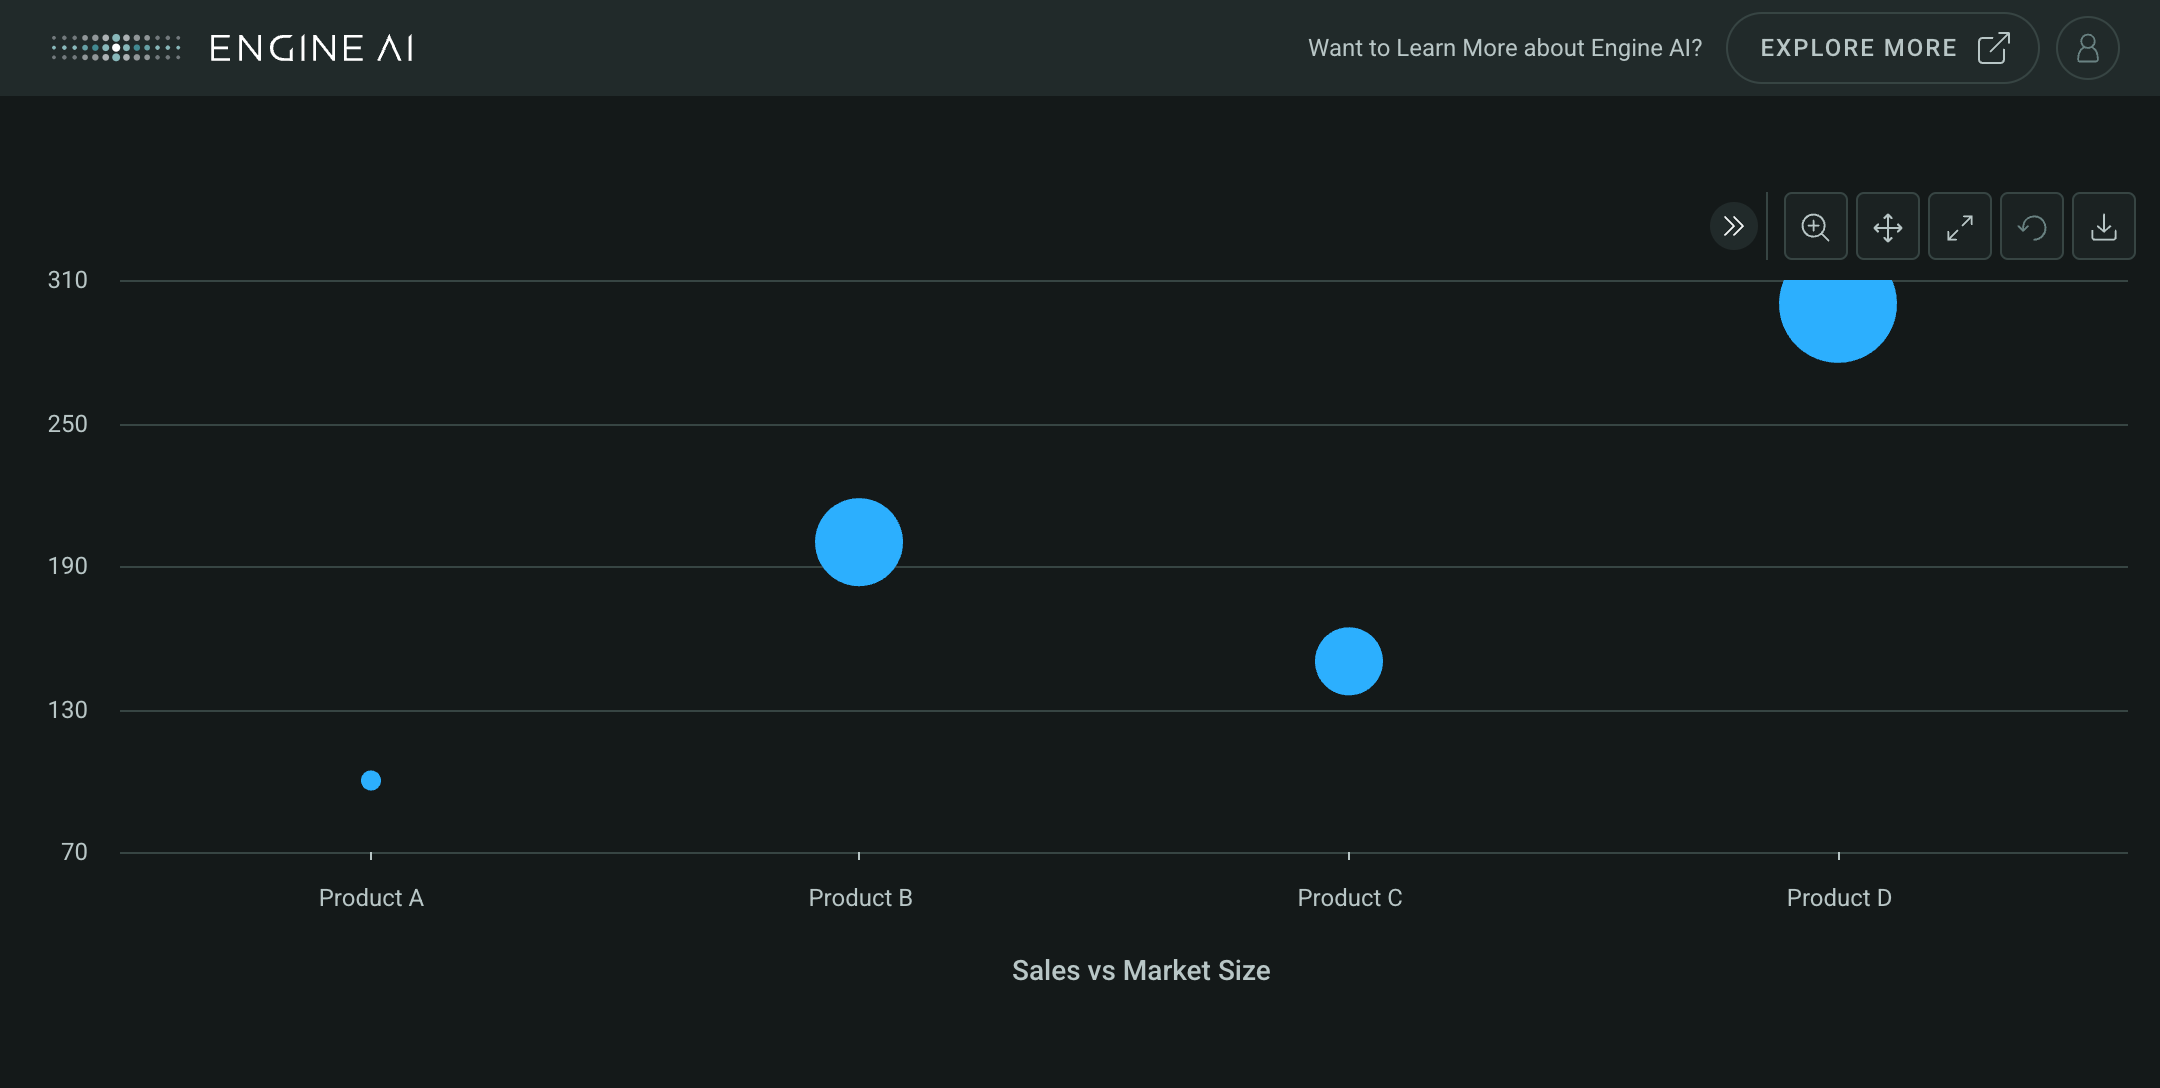Image resolution: width=2160 pixels, height=1088 pixels.
Task: Reset chart with the undo arrow icon
Action: click(x=2032, y=226)
